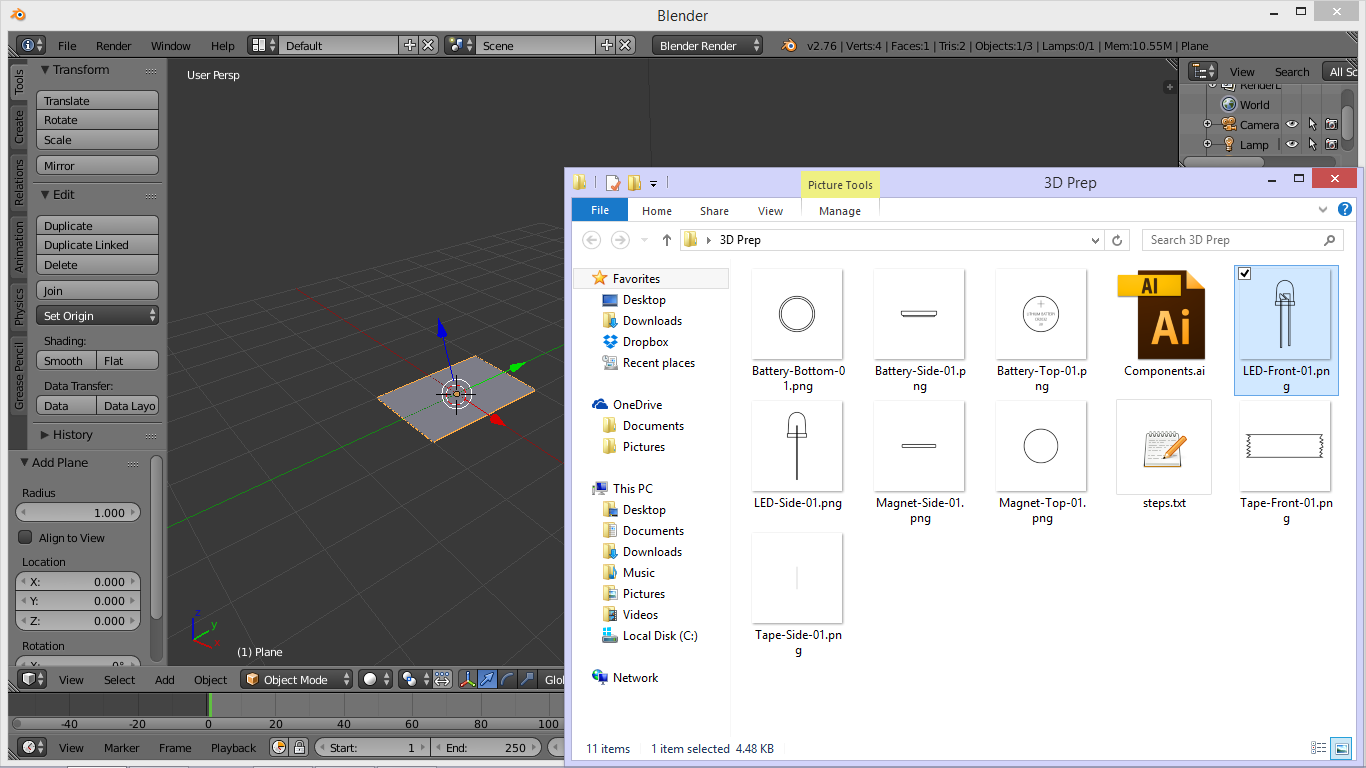Expand the History panel
The image size is (1366, 768).
(x=45, y=434)
